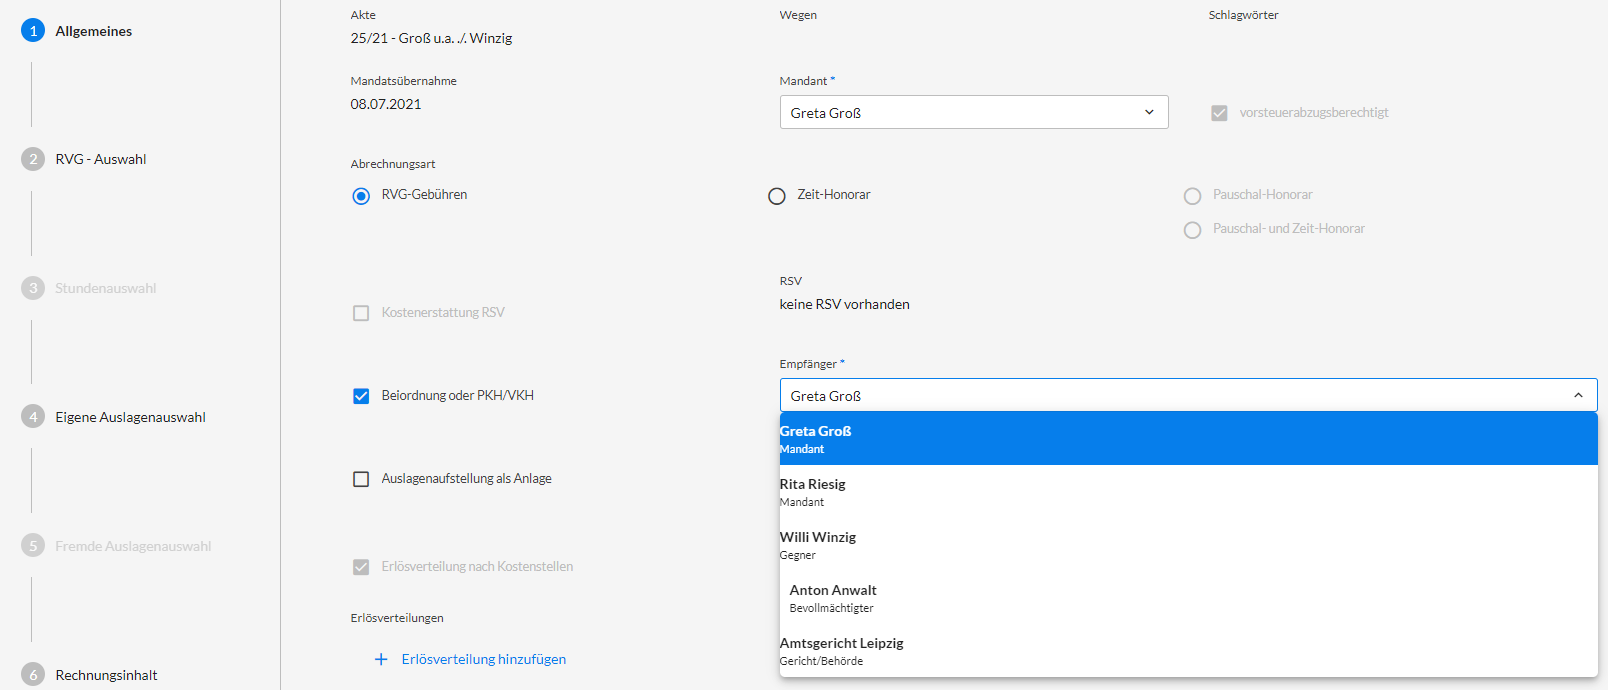This screenshot has height=690, width=1608.
Task: Select Pauschal- und Zeit-Honorar radio option
Action: tap(1192, 230)
